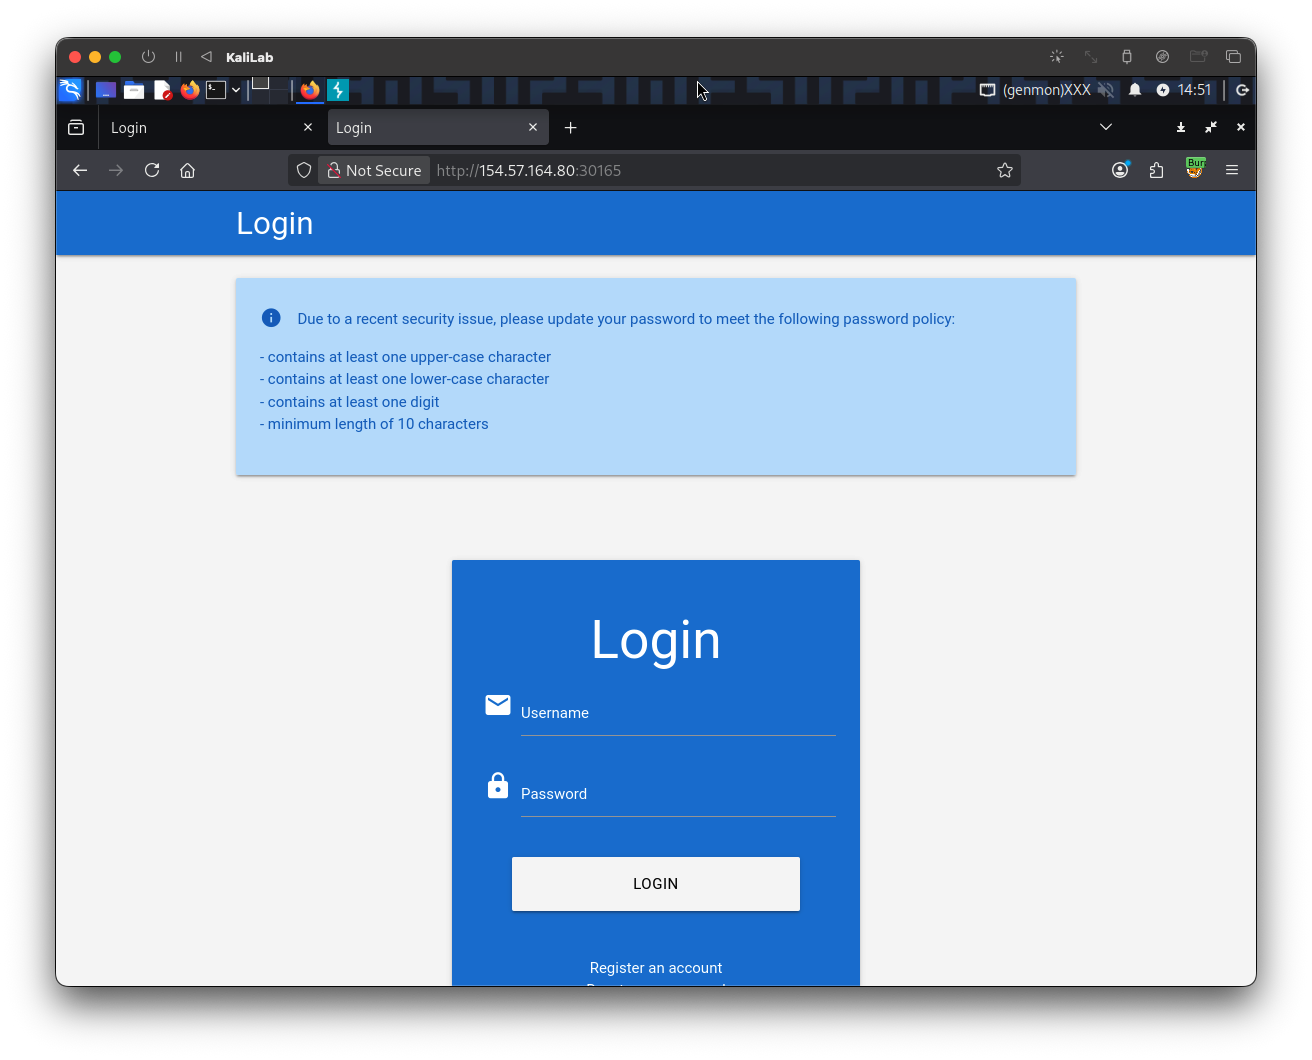Toggle the muted volume icon
The width and height of the screenshot is (1312, 1060).
pos(1106,90)
